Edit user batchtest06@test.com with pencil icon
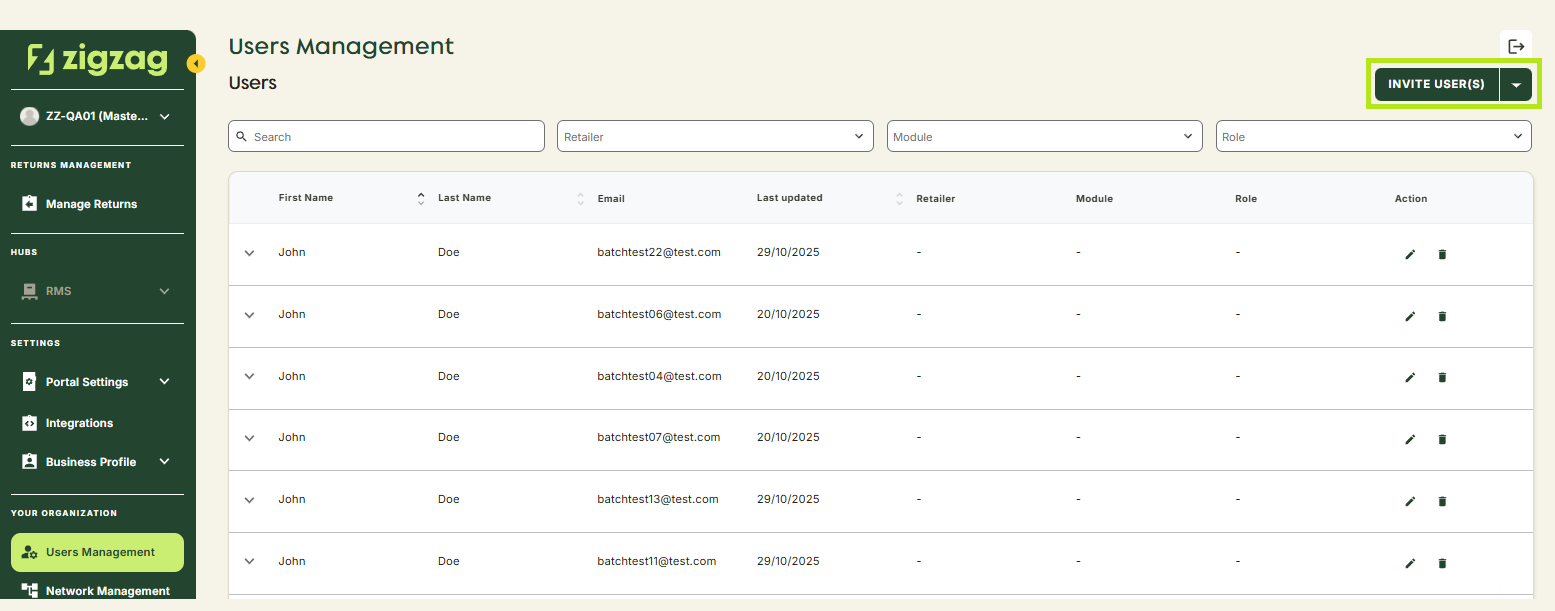Screen dimensions: 1555x611 [1410, 316]
